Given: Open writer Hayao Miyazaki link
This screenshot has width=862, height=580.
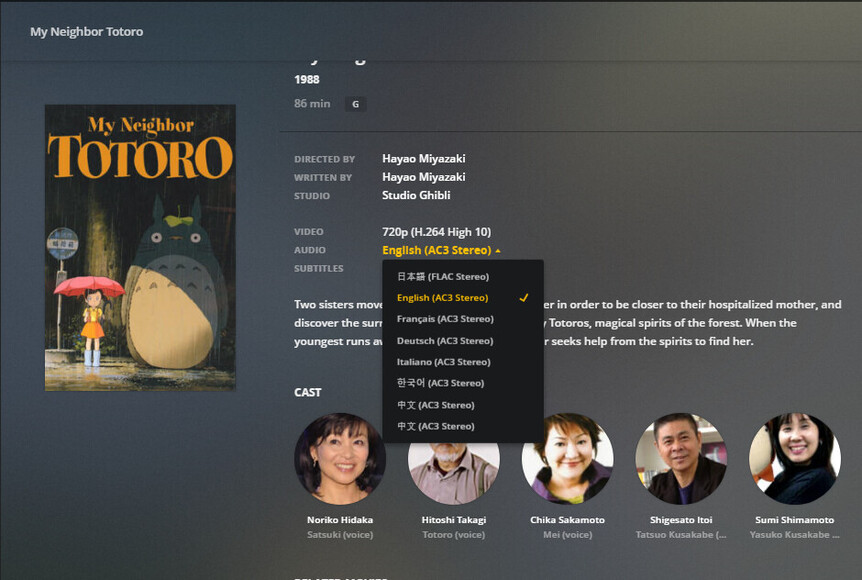Looking at the screenshot, I should coord(423,177).
